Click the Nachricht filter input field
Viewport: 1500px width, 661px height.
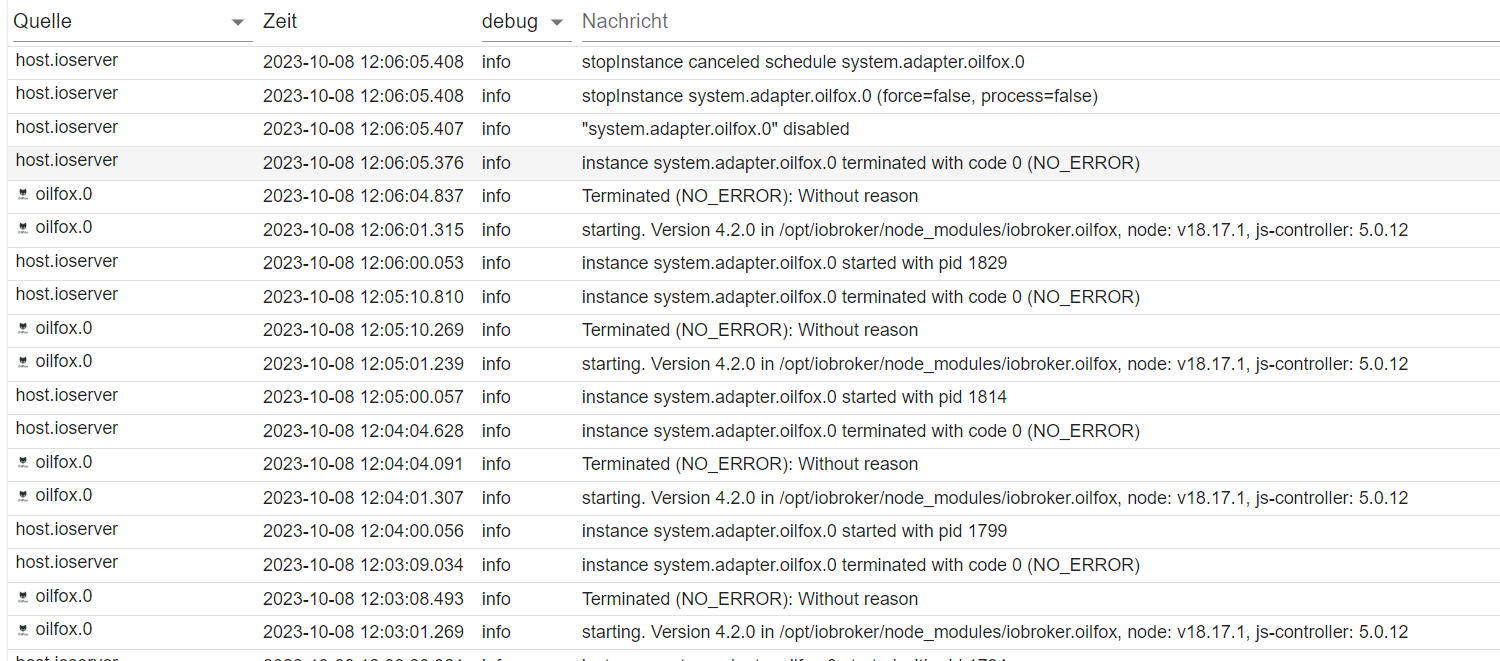coord(1040,22)
